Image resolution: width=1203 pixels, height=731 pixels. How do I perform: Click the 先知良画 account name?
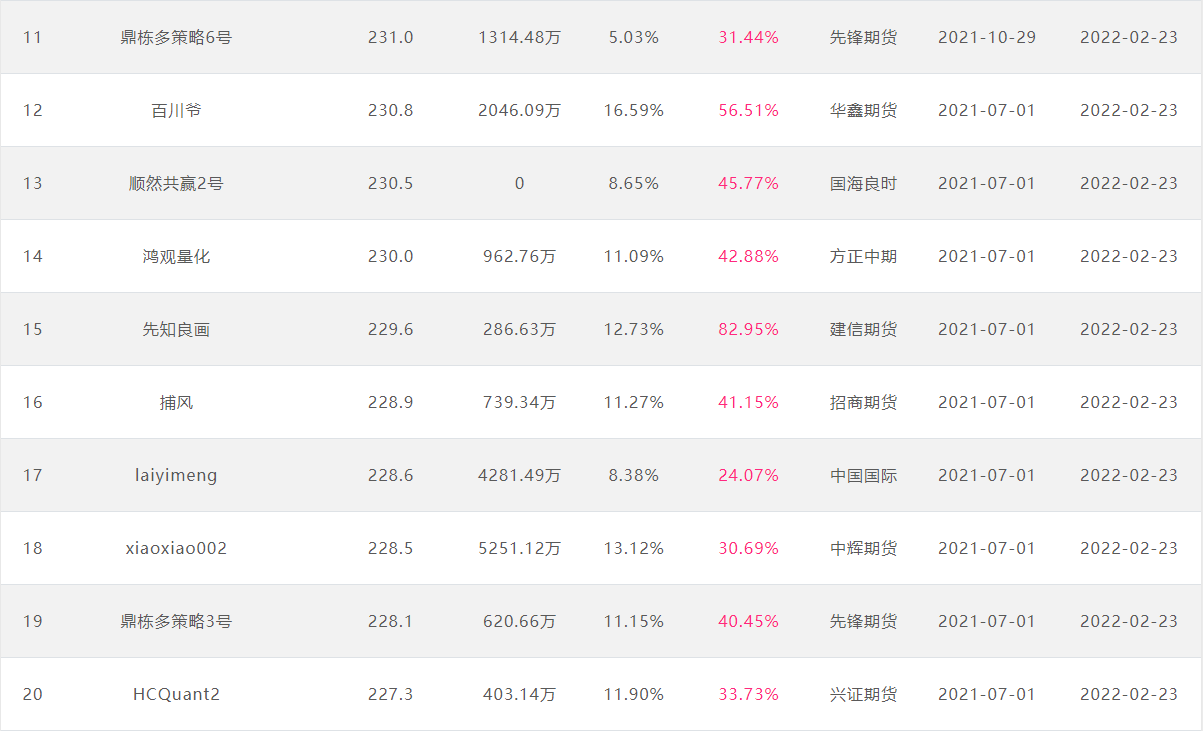(x=176, y=329)
